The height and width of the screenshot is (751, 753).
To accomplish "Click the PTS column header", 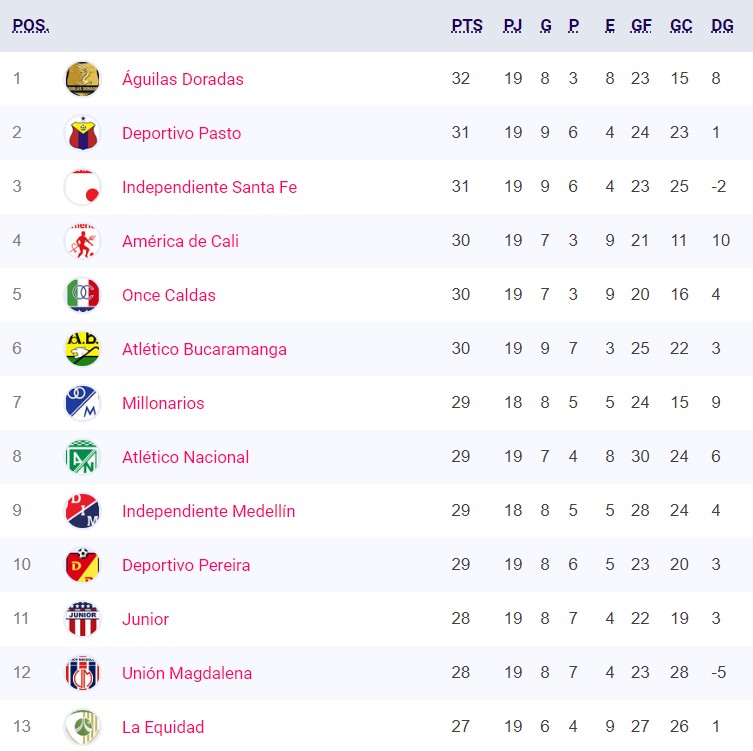I will click(x=467, y=25).
